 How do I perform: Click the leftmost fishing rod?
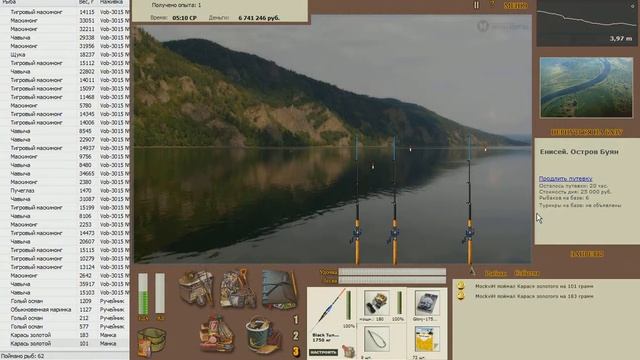(357, 200)
